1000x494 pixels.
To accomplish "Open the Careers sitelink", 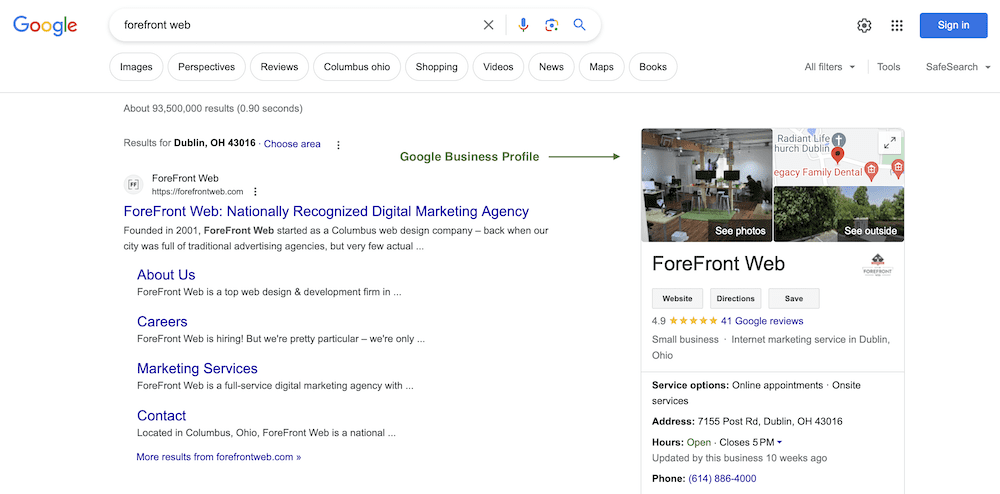I will point(162,322).
